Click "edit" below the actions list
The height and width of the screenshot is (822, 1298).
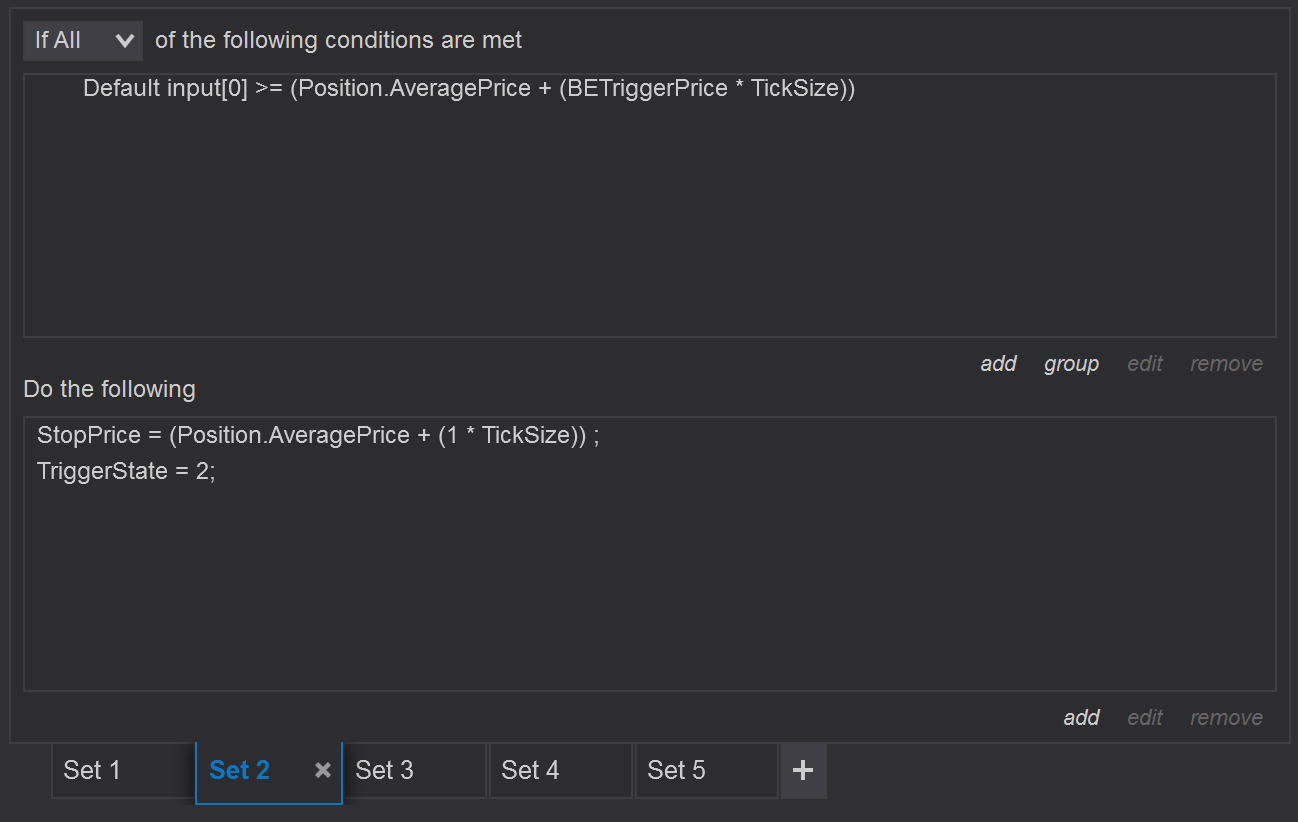click(1144, 718)
